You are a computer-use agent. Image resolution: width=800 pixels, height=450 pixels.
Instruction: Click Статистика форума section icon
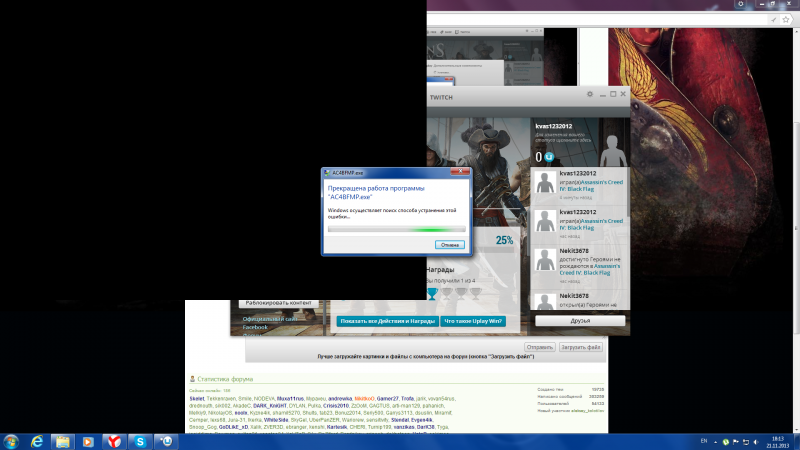pos(192,379)
